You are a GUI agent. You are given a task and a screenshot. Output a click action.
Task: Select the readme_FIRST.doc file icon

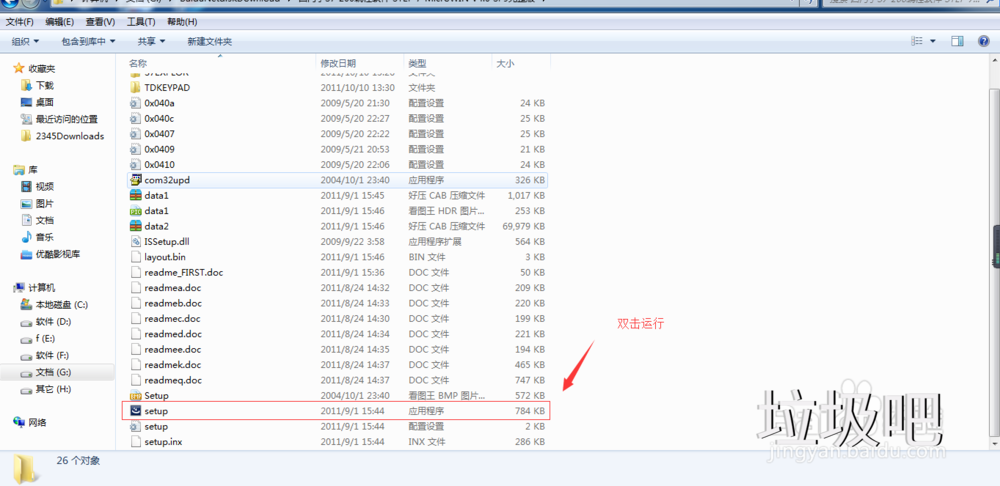click(135, 272)
